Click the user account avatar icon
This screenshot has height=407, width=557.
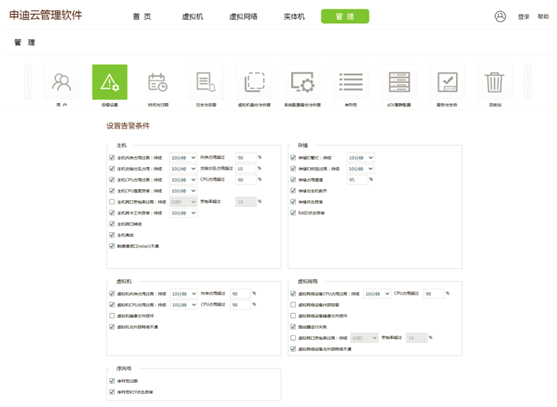point(500,16)
